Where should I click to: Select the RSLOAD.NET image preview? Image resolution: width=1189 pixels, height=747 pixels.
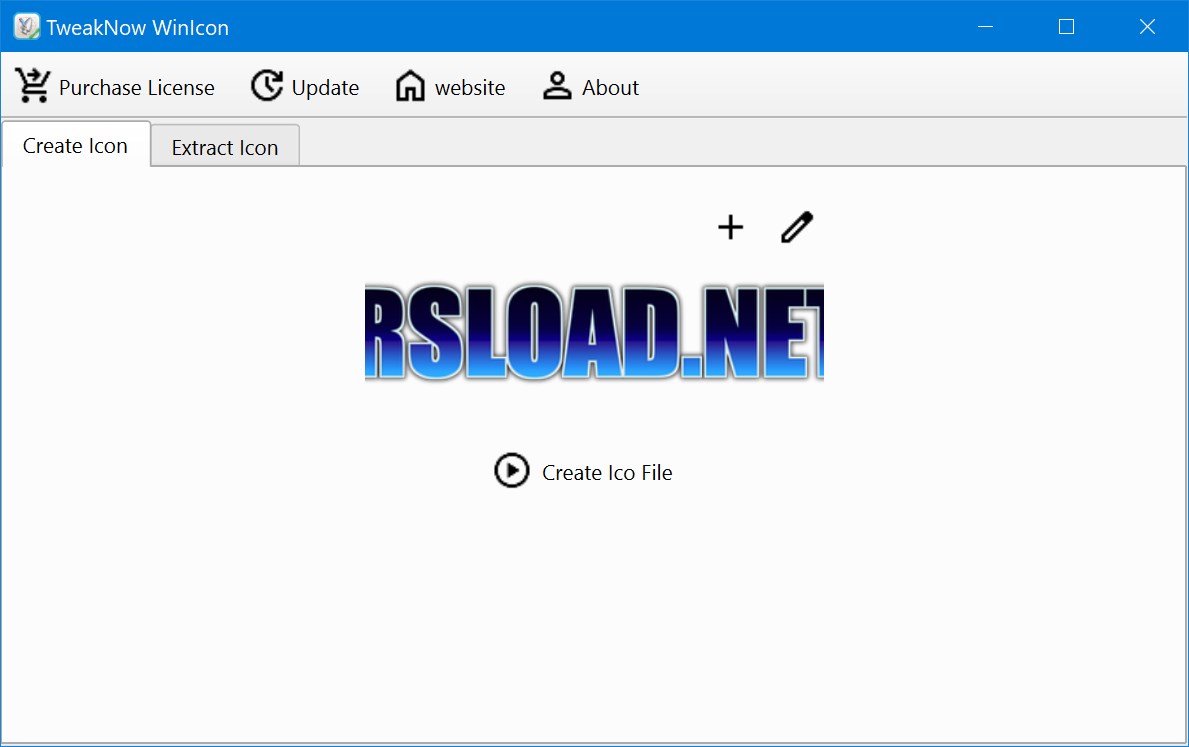[x=594, y=332]
